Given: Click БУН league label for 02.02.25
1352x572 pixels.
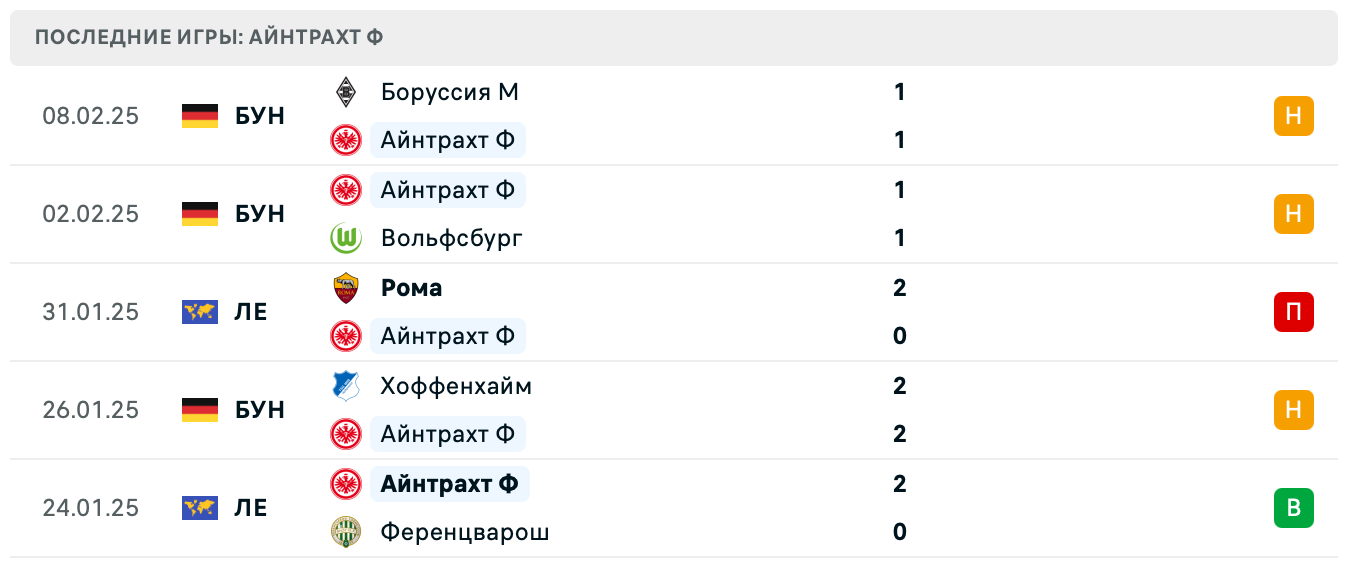Looking at the screenshot, I should tap(260, 214).
